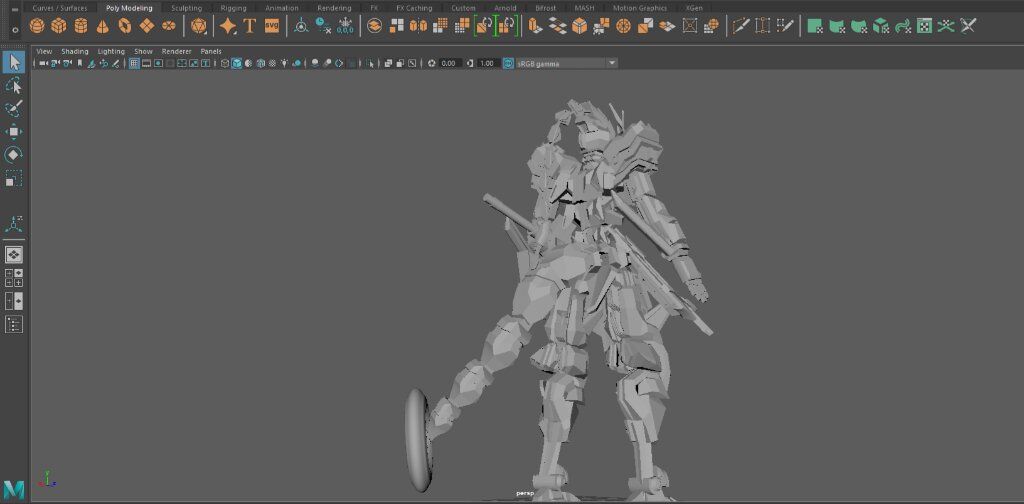The width and height of the screenshot is (1024, 504).
Task: Click the gamma value field 1.00
Action: (487, 63)
